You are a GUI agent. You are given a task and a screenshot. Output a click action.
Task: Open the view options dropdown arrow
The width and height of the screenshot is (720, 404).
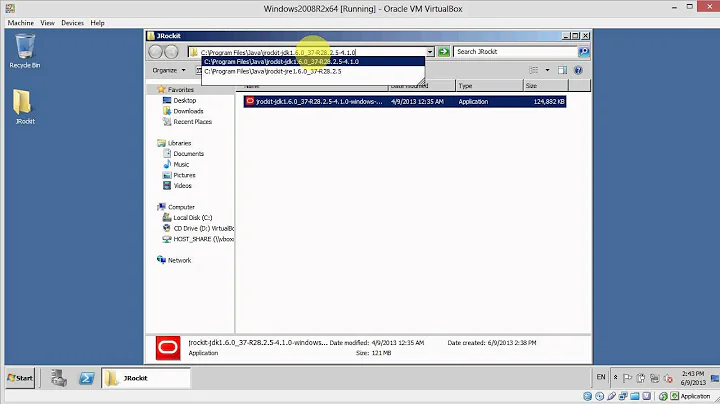click(x=547, y=70)
